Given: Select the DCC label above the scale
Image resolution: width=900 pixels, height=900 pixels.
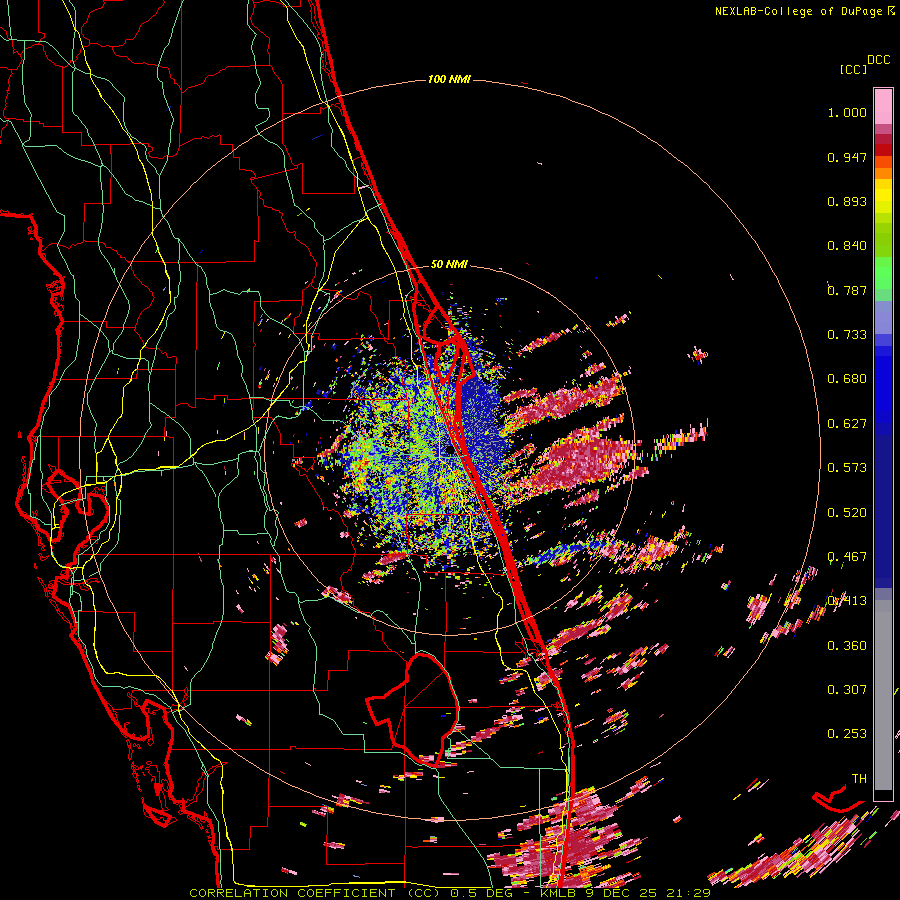Looking at the screenshot, I should click(x=878, y=60).
